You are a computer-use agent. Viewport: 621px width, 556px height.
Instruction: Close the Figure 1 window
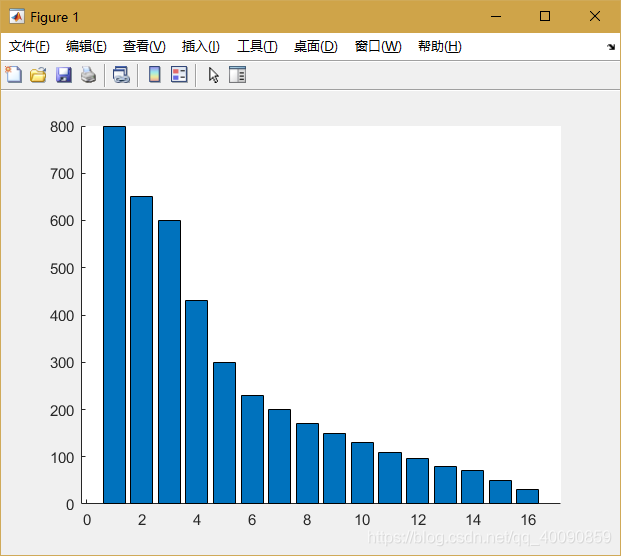point(594,17)
